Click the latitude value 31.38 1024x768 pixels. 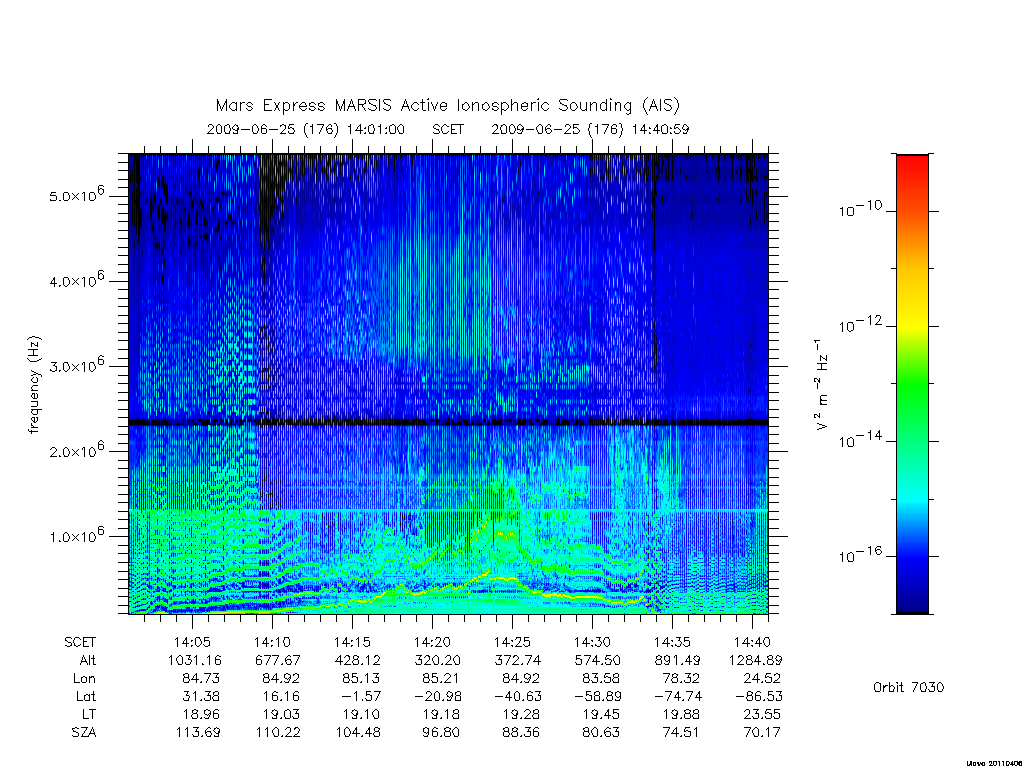click(201, 697)
